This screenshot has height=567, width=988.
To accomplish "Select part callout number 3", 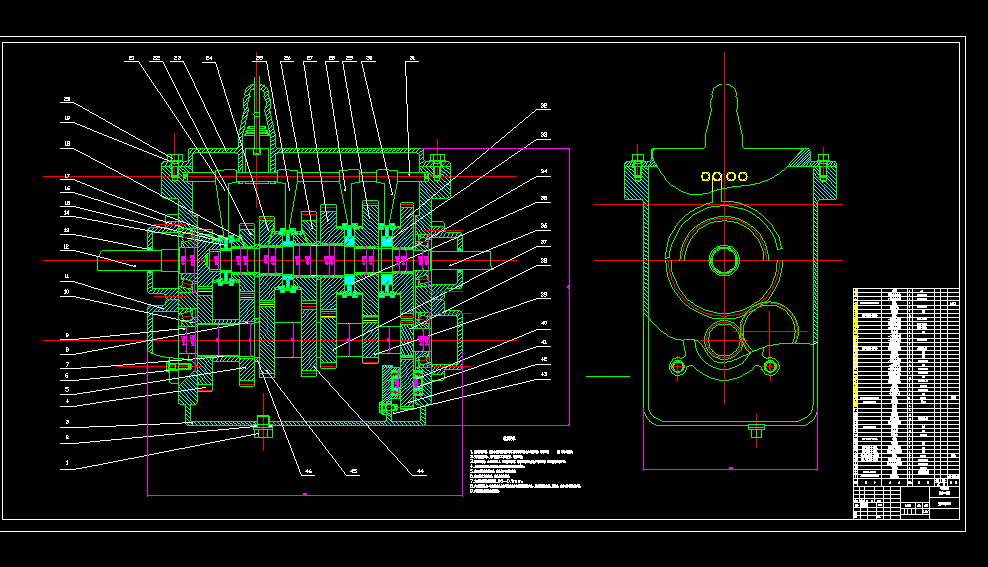I will pyautogui.click(x=67, y=422).
